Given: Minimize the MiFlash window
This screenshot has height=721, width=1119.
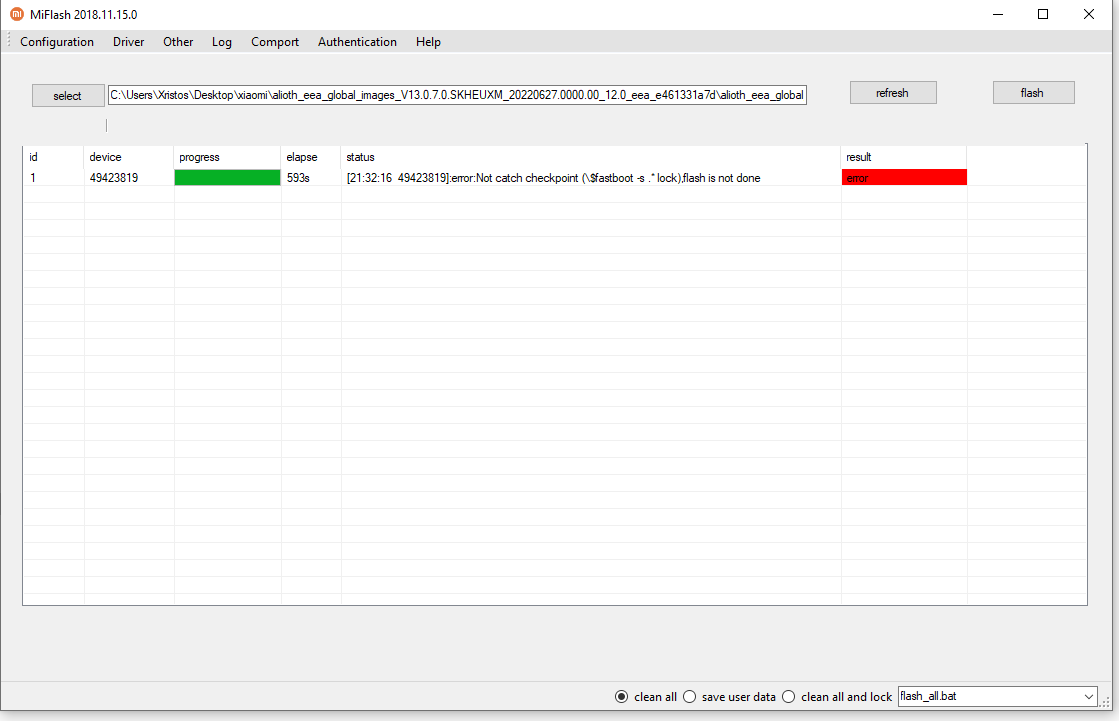Looking at the screenshot, I should point(998,14).
